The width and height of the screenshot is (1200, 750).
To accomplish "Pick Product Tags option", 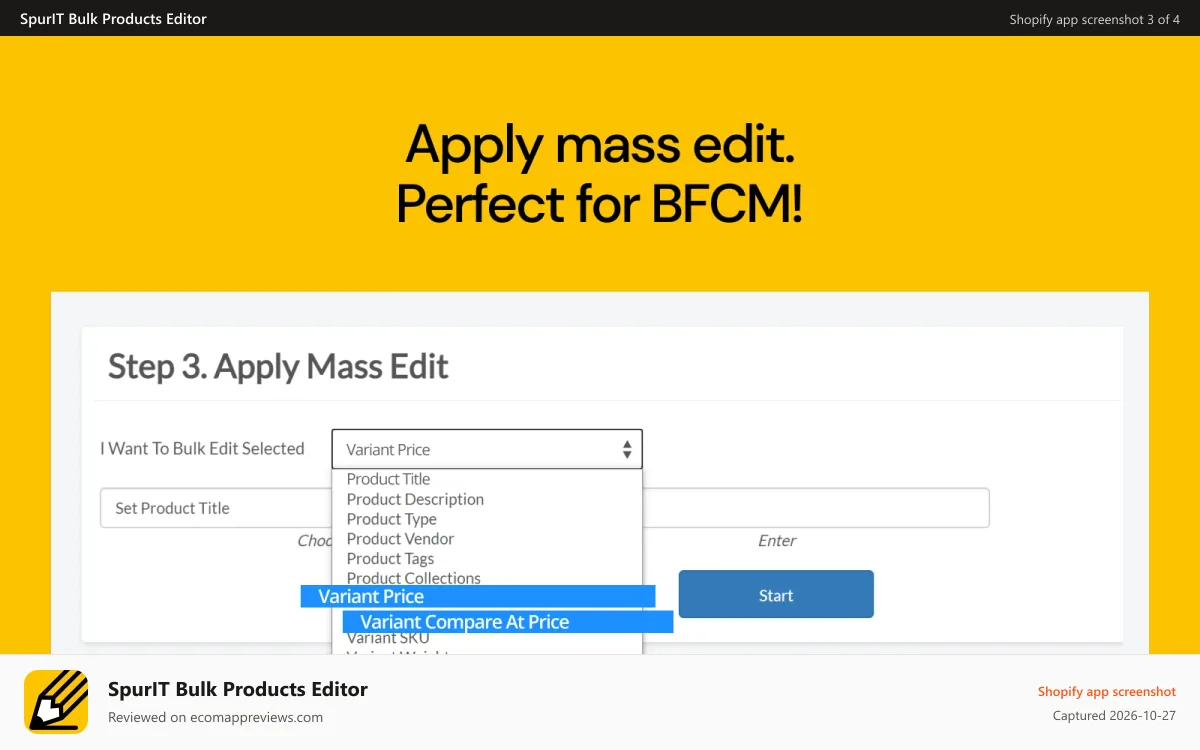I will coord(390,559).
